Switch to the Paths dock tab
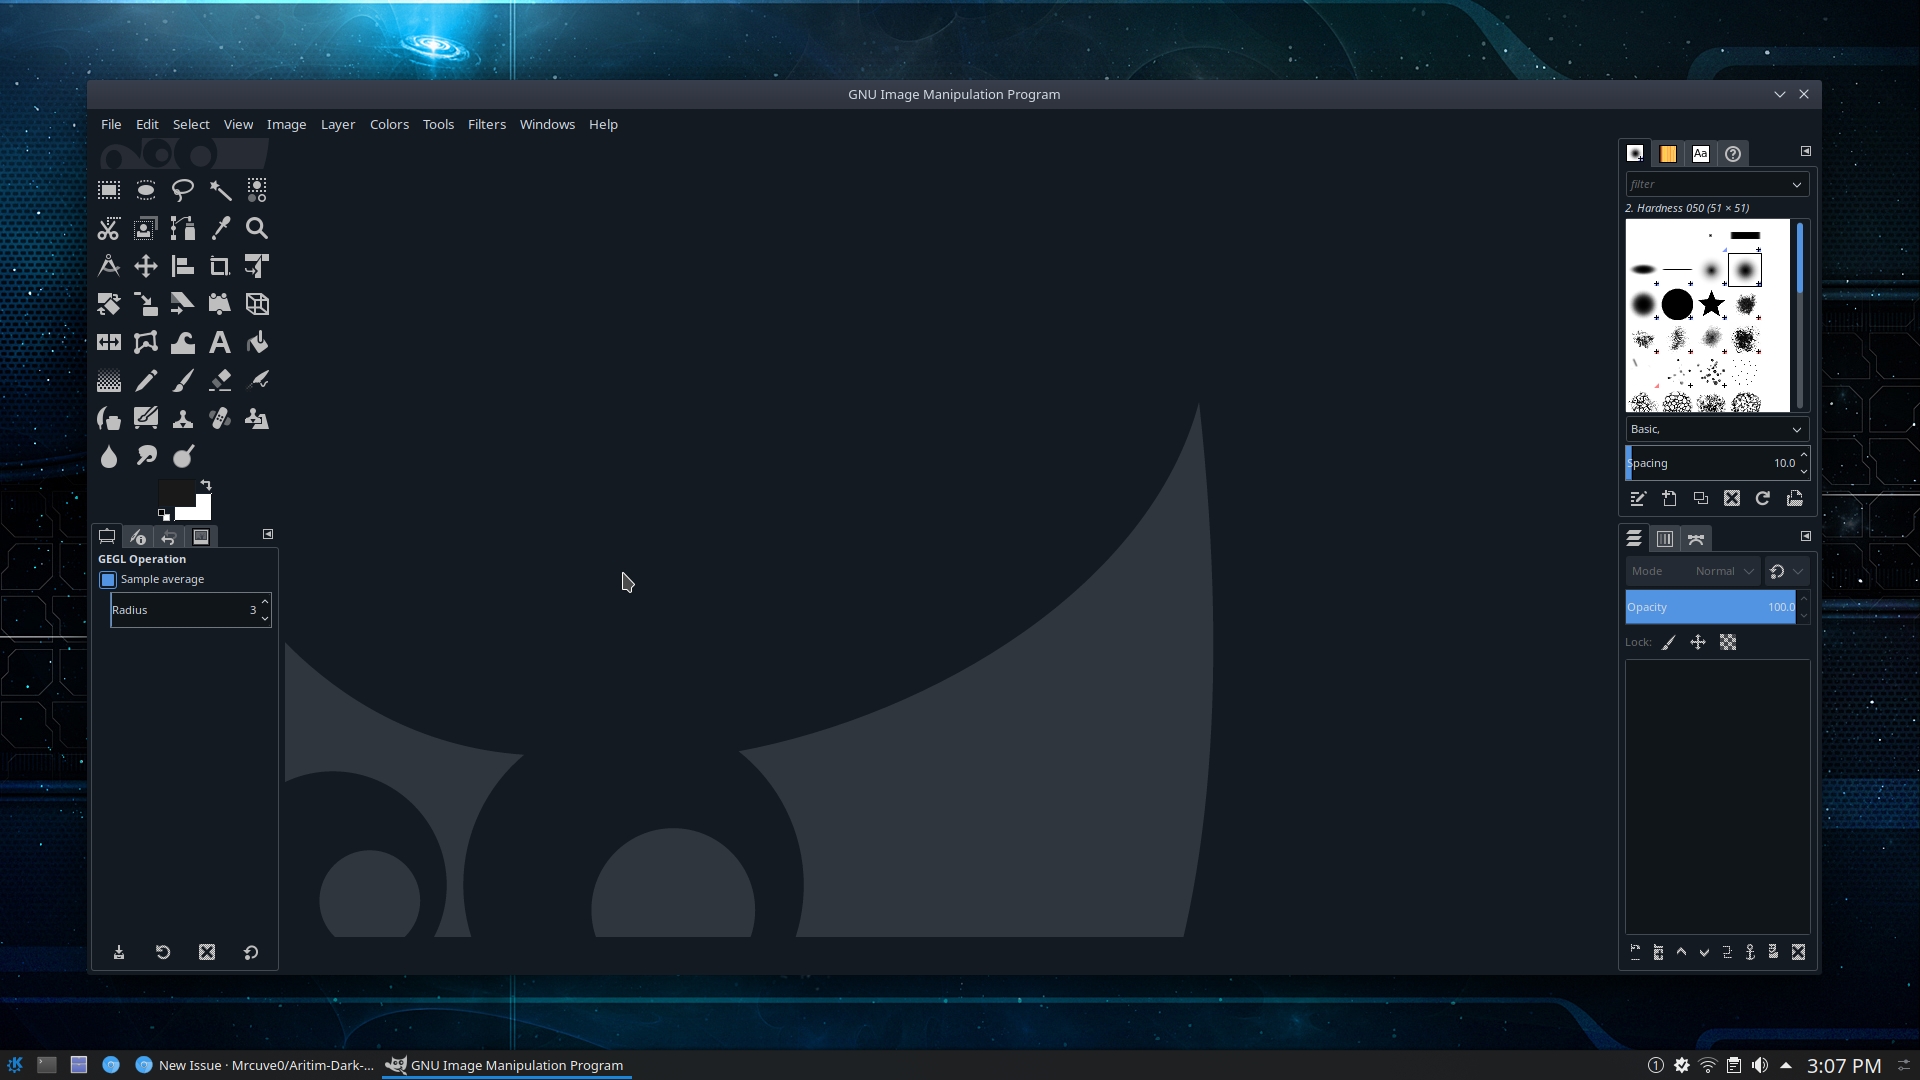The width and height of the screenshot is (1920, 1080). pyautogui.click(x=1696, y=539)
